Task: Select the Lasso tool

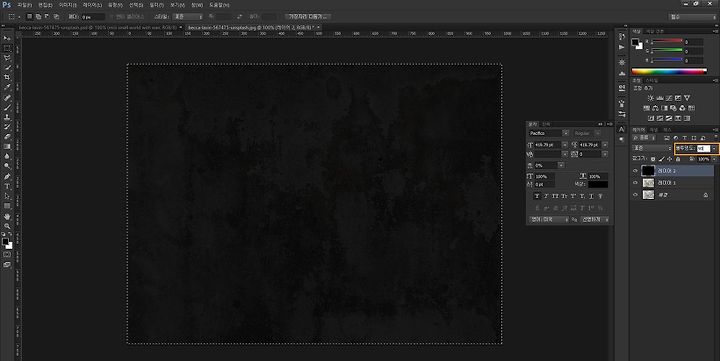Action: point(7,58)
